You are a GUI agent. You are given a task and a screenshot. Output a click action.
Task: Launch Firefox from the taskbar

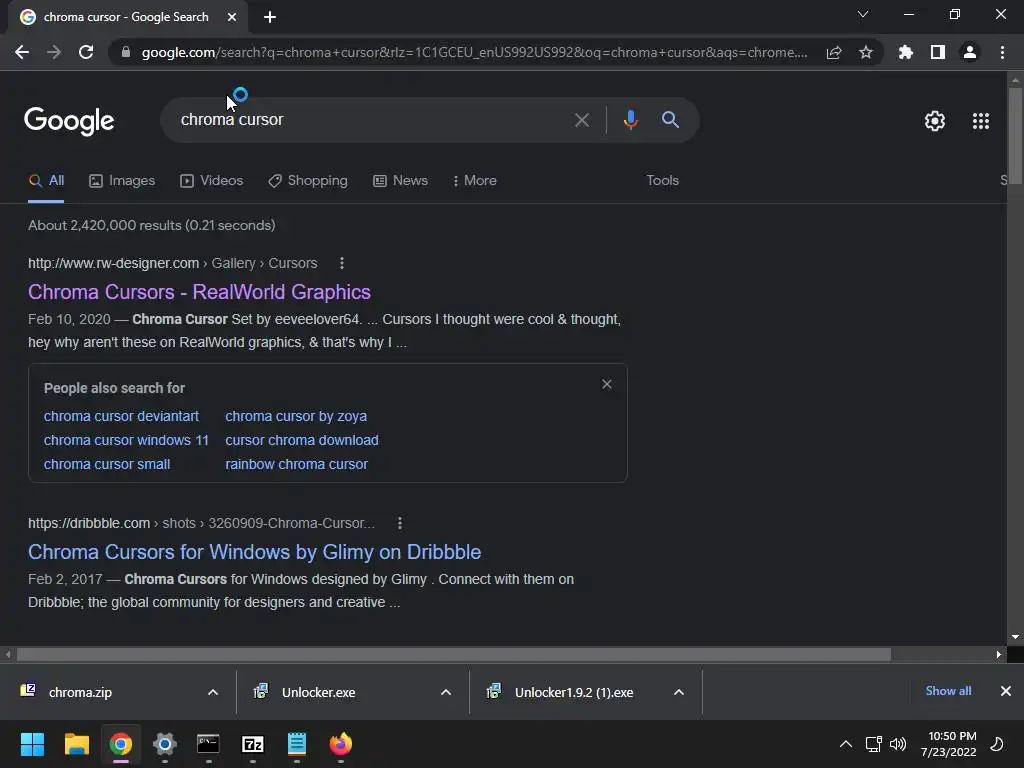click(340, 744)
